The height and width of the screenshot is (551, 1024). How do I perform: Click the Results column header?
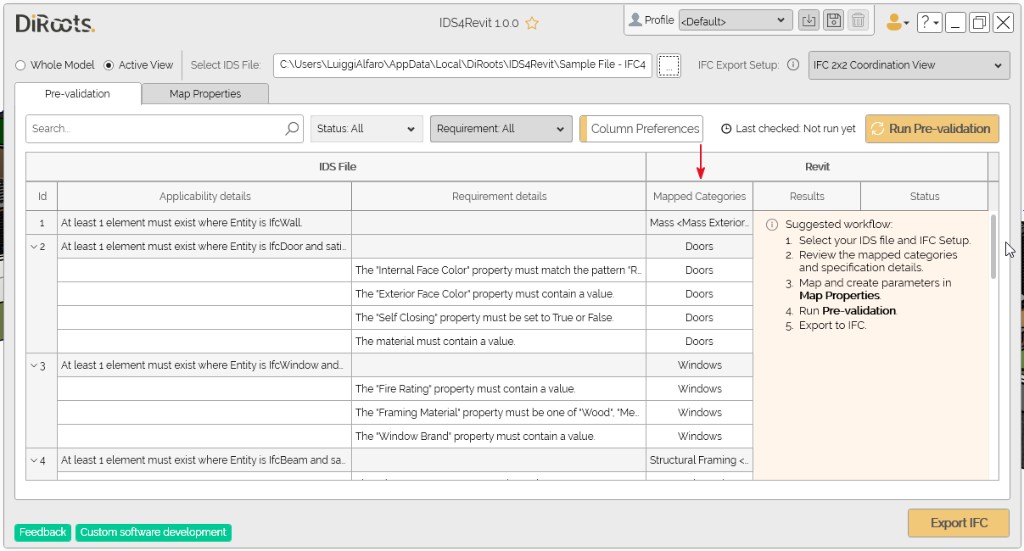807,196
